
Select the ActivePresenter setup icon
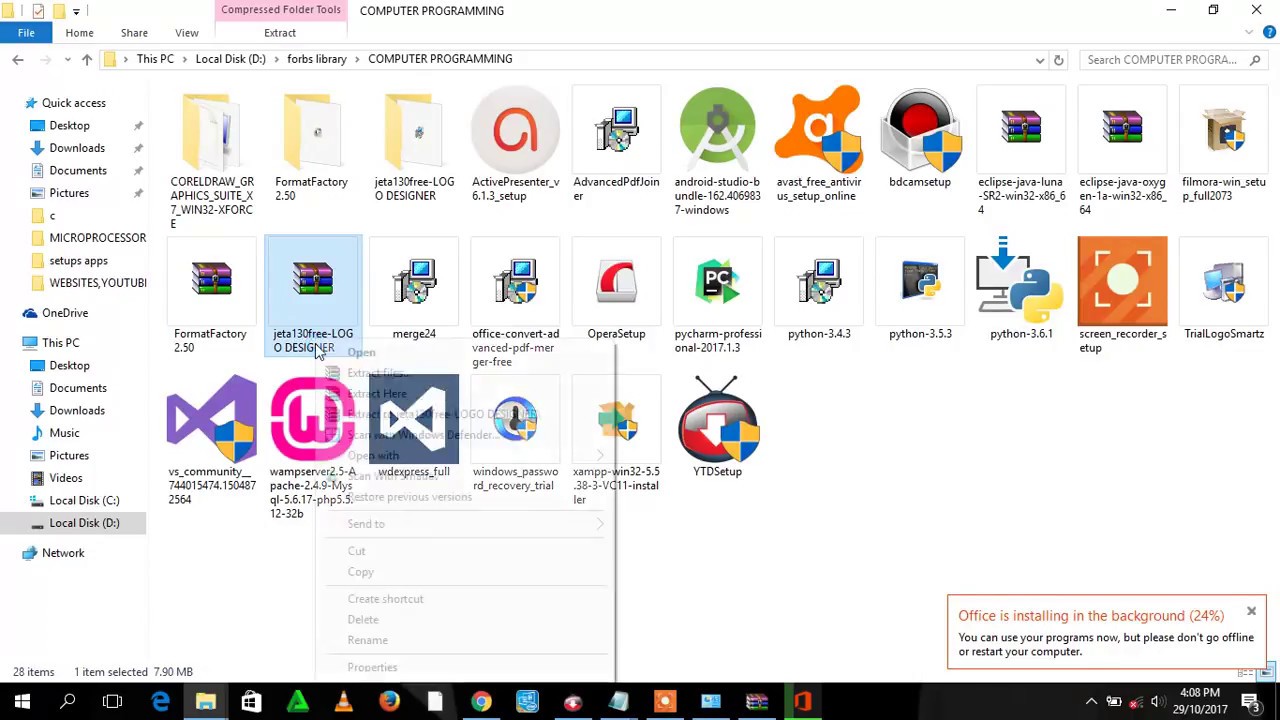pos(515,130)
